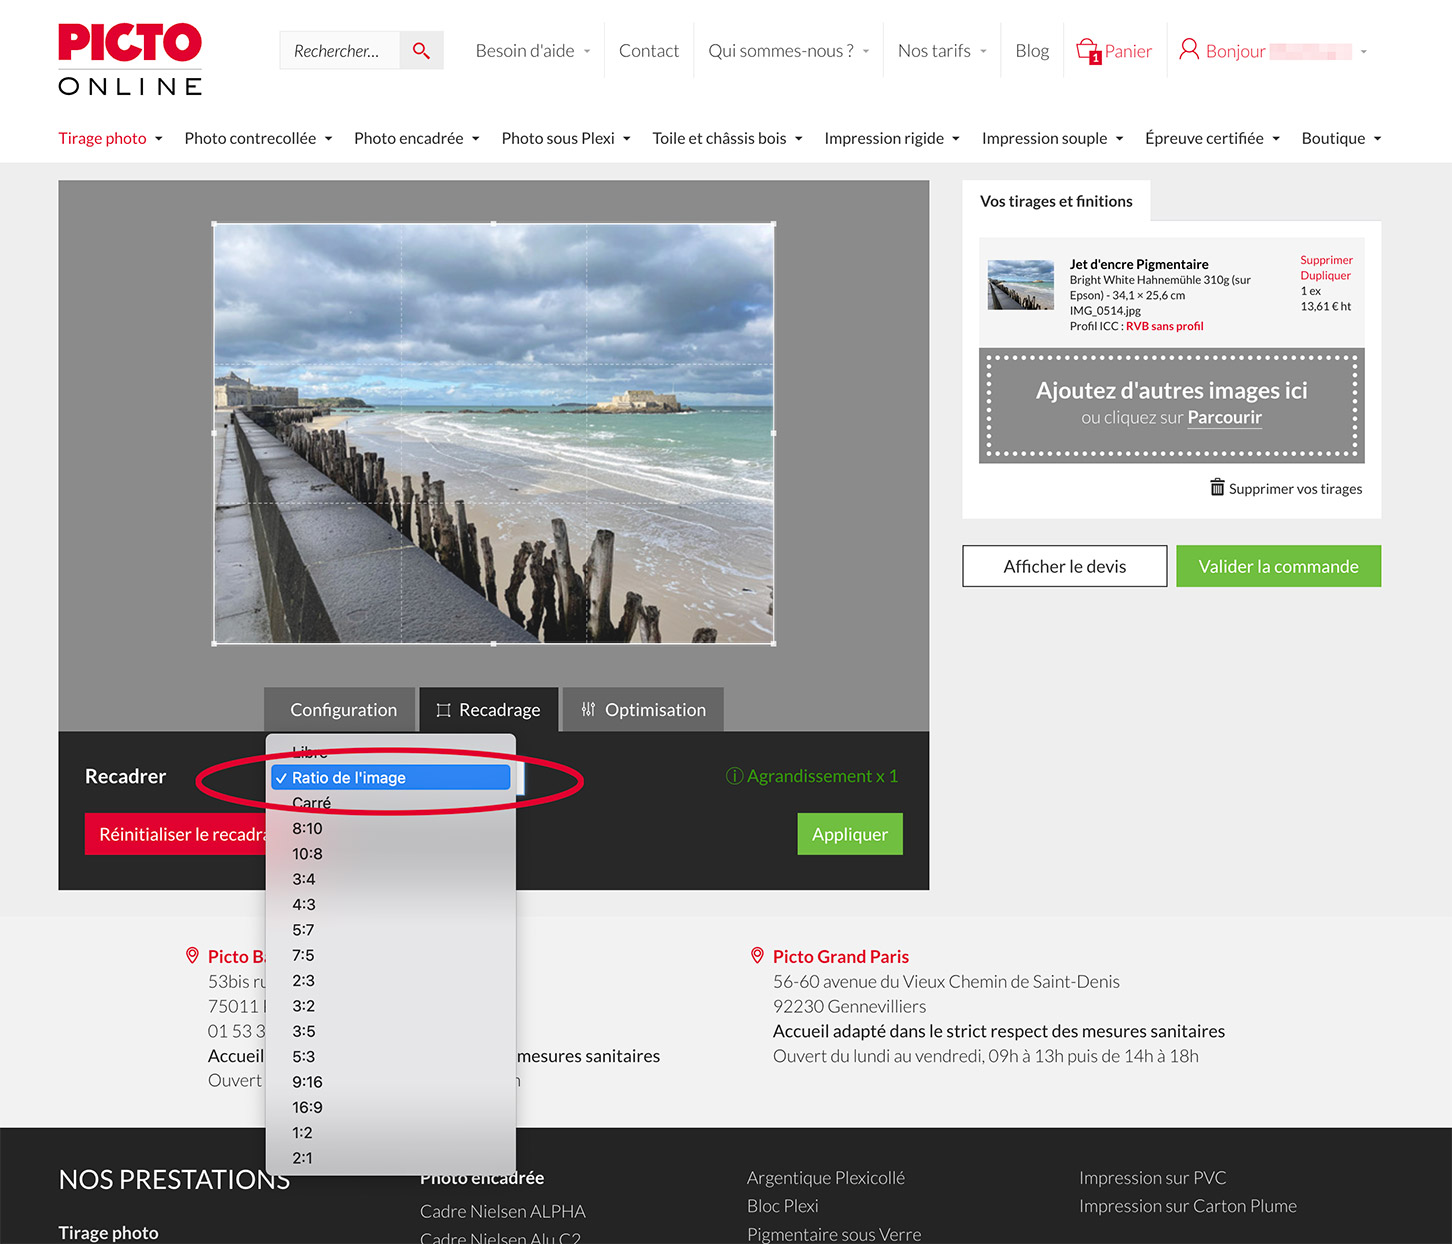The width and height of the screenshot is (1452, 1244).
Task: Choose the 16:9 crop ratio
Action: tap(307, 1107)
